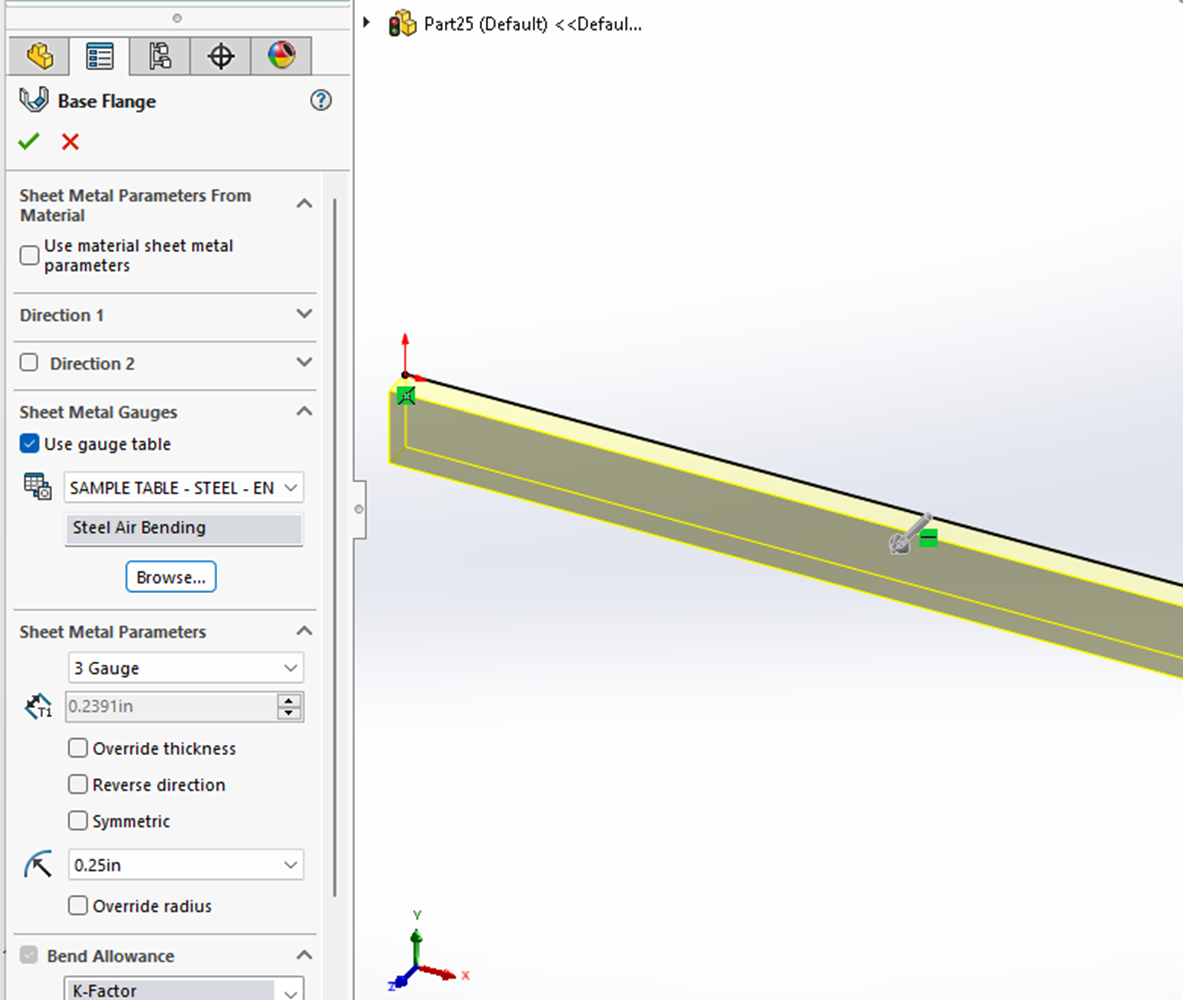Toggle the Symmetric checkbox

click(x=77, y=821)
